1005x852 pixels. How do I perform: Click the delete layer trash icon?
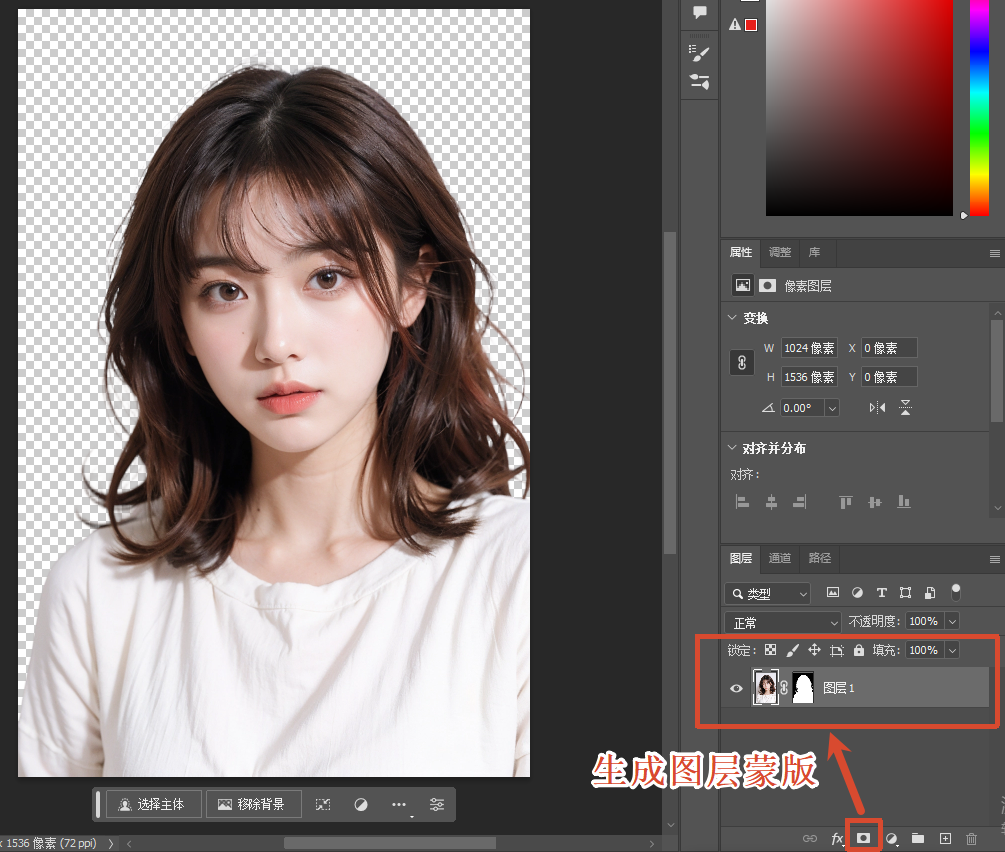click(971, 838)
